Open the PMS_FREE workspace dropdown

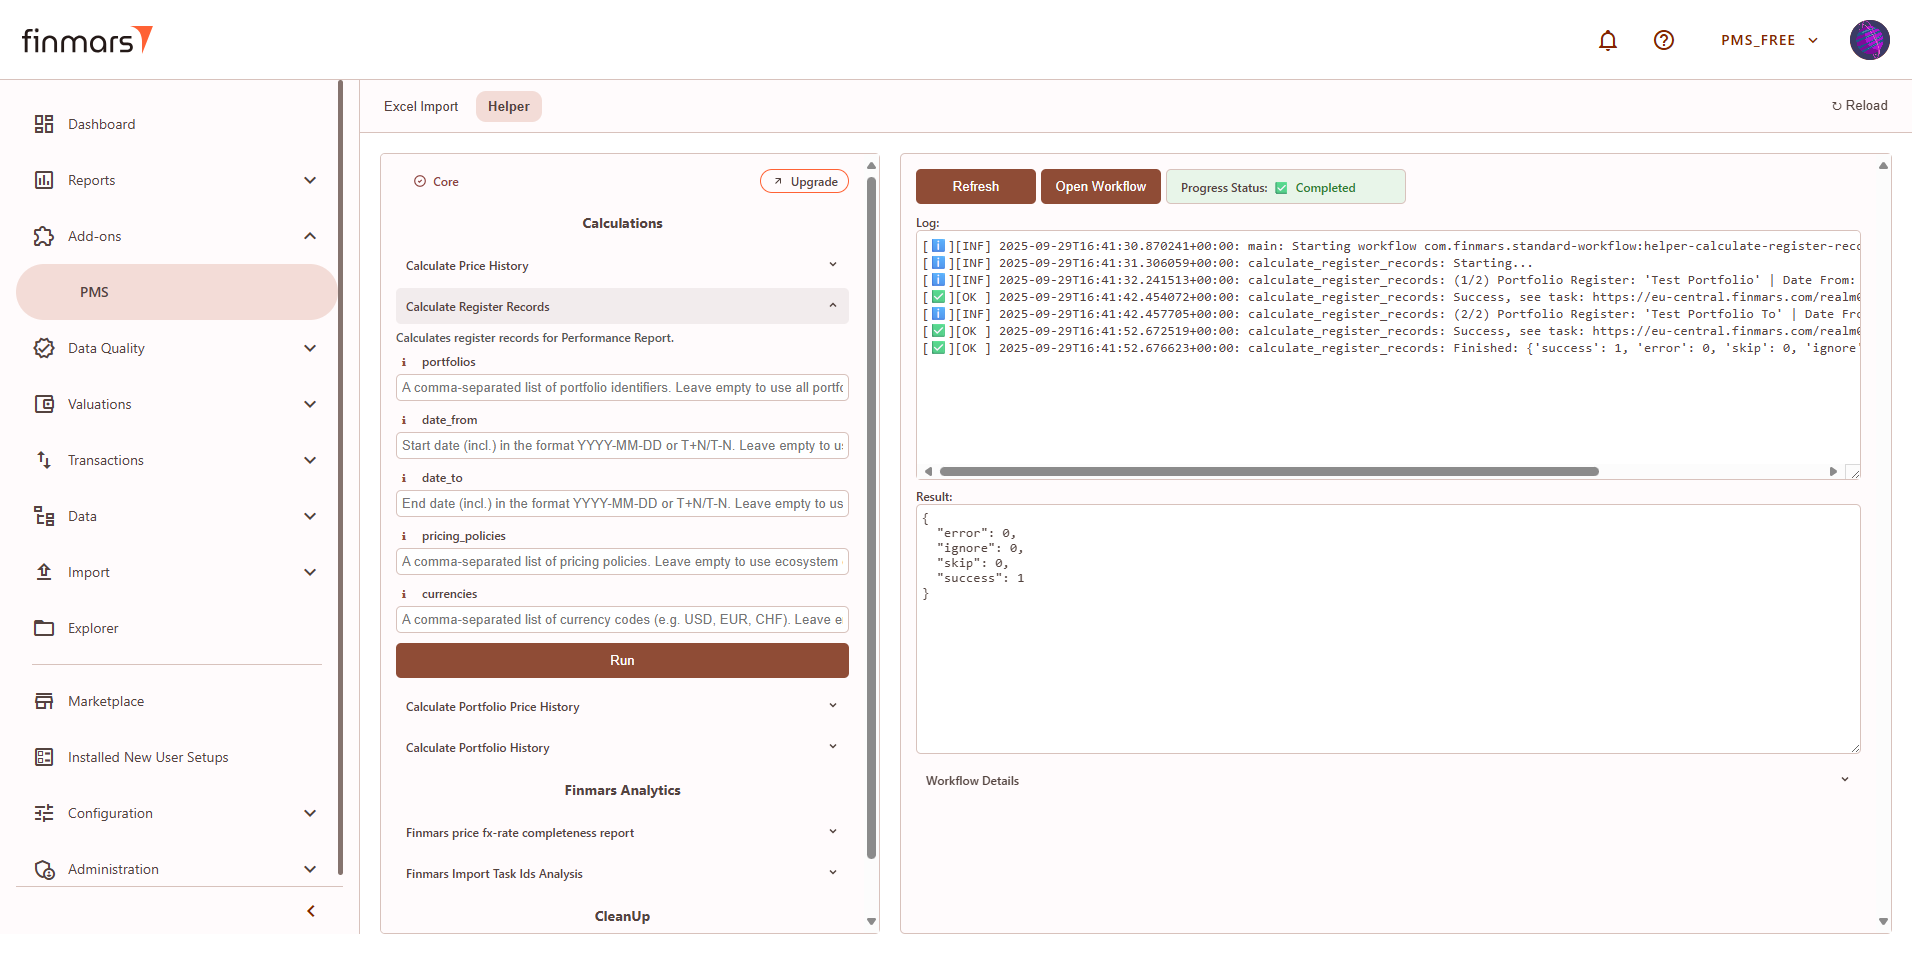pyautogui.click(x=1768, y=40)
